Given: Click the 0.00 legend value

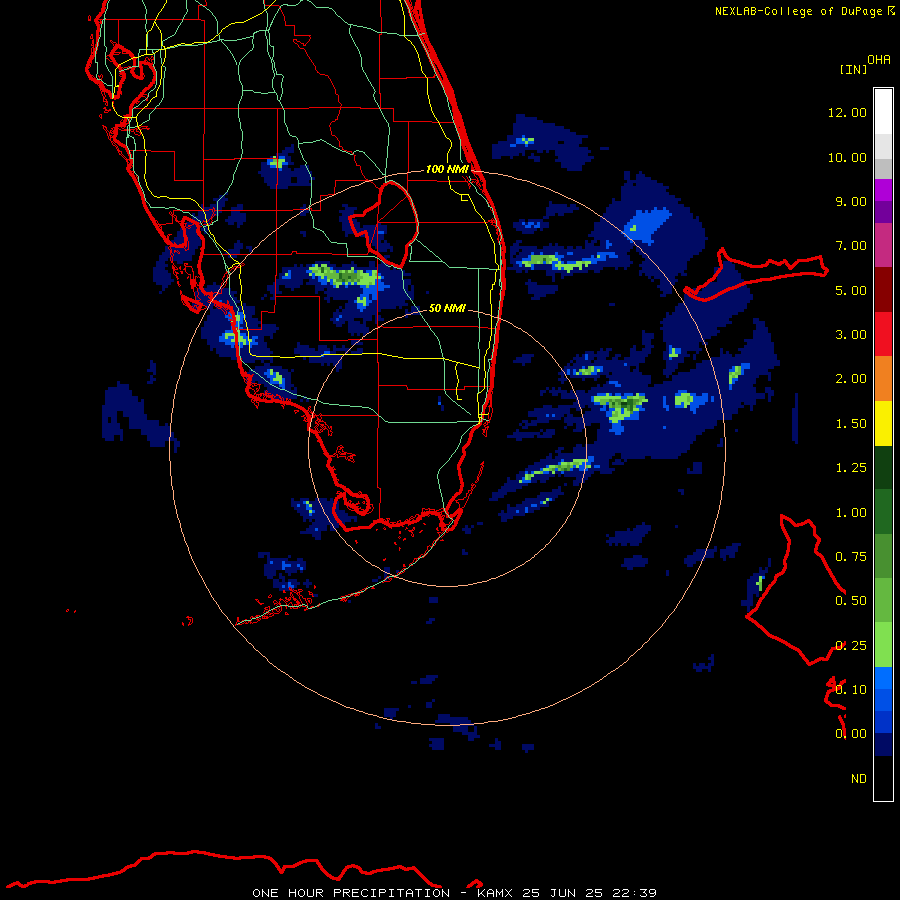Looking at the screenshot, I should (851, 734).
